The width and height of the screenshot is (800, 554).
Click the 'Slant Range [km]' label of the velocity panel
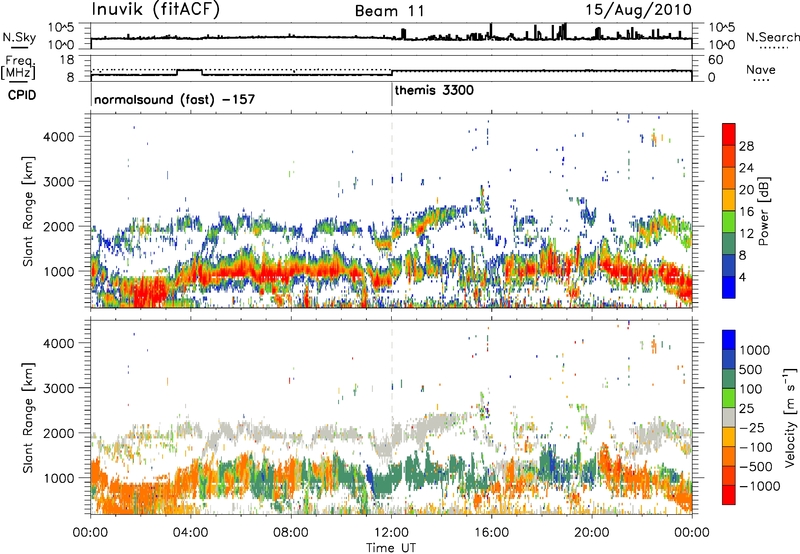(28, 418)
